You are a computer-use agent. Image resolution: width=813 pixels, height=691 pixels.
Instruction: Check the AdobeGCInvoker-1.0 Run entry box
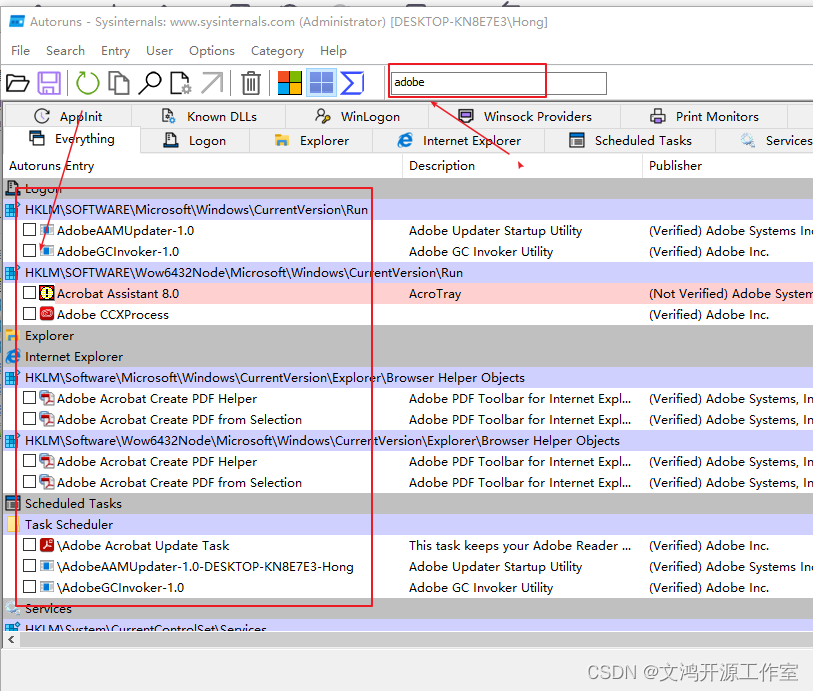[x=30, y=251]
